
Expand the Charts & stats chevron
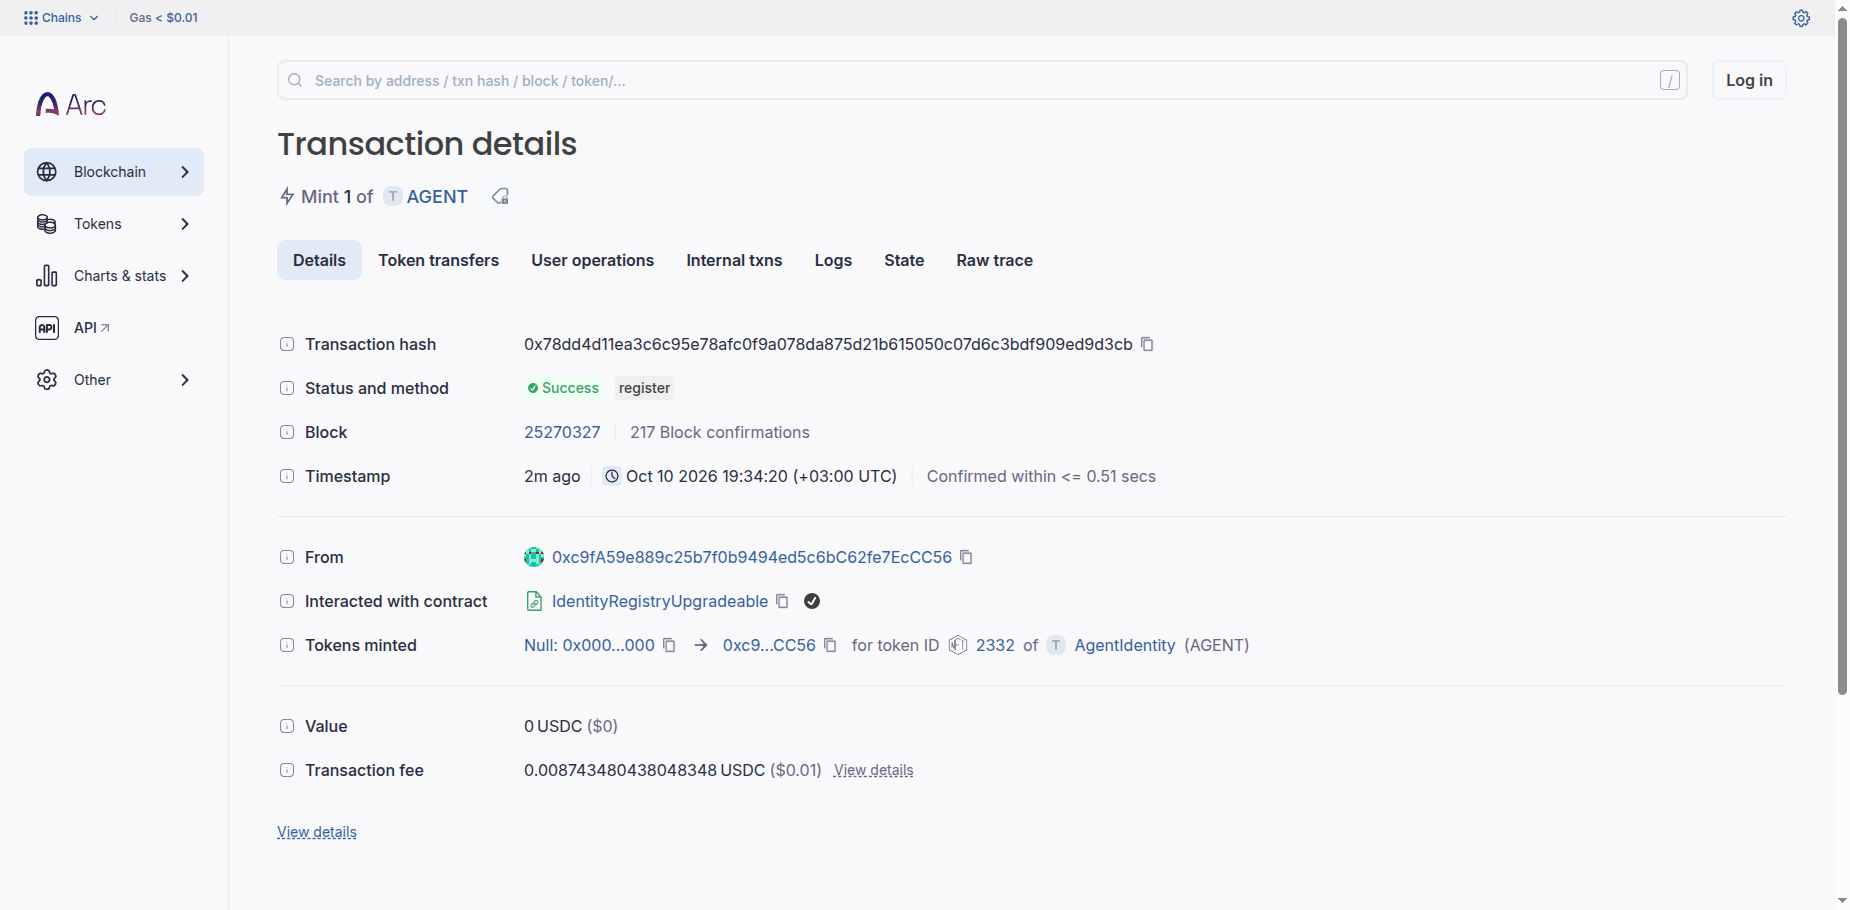click(x=185, y=276)
